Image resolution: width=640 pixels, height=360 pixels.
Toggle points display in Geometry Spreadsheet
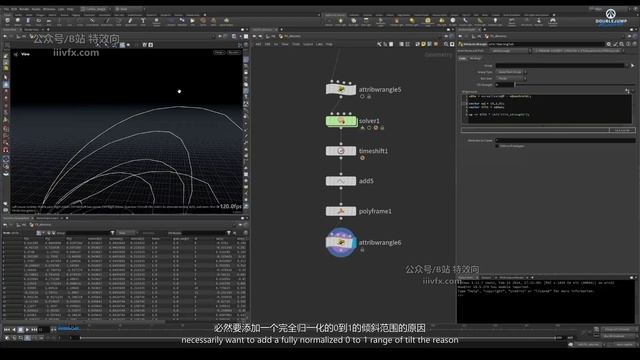[39, 233]
